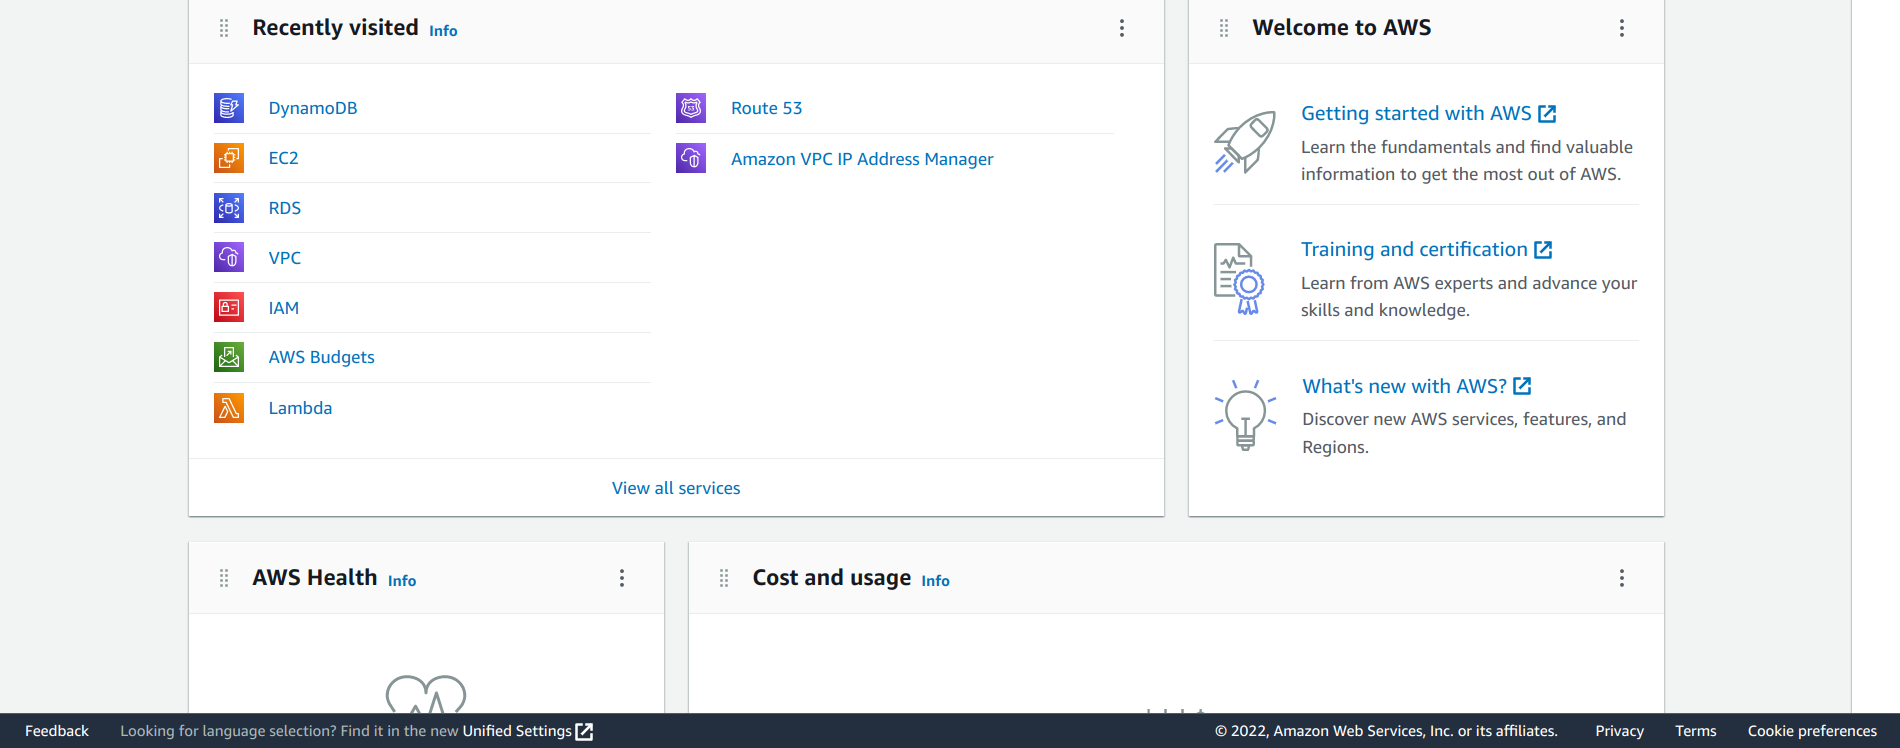Grab the drag handle of Recently visited widget

tap(224, 28)
